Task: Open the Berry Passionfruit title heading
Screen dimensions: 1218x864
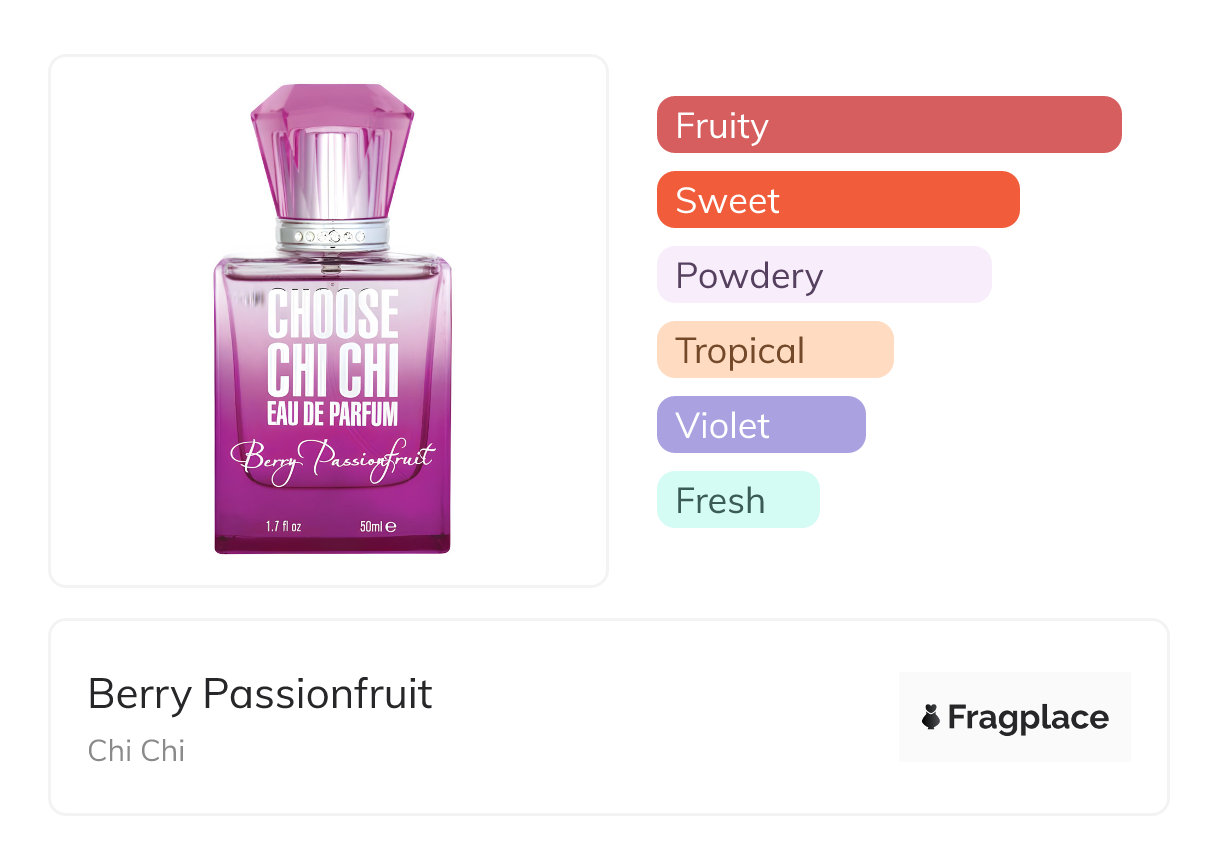Action: (x=260, y=694)
